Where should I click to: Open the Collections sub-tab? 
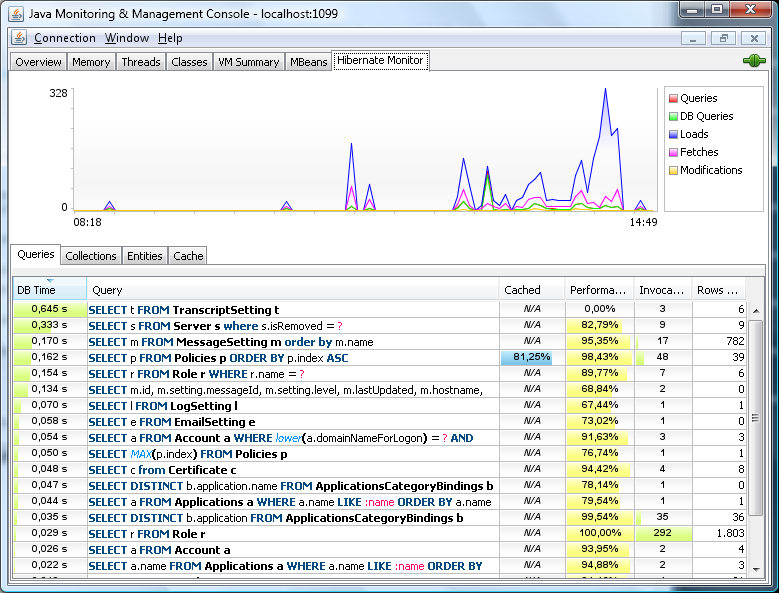pyautogui.click(x=91, y=256)
